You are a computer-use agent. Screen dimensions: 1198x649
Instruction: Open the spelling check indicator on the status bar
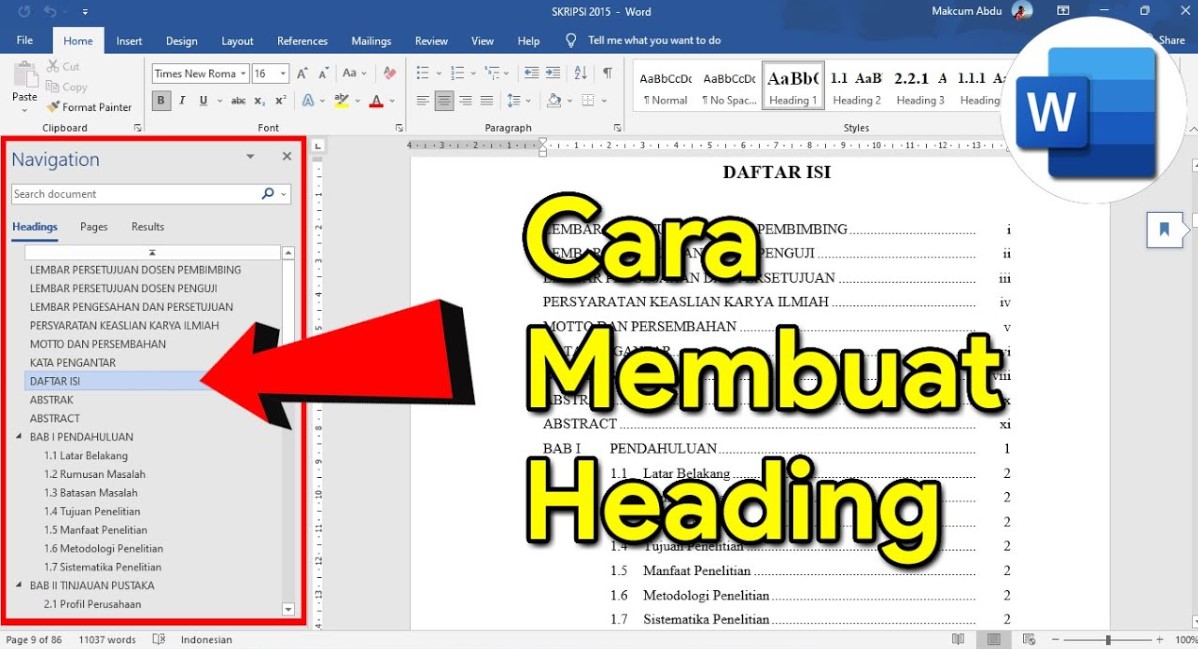click(x=159, y=639)
